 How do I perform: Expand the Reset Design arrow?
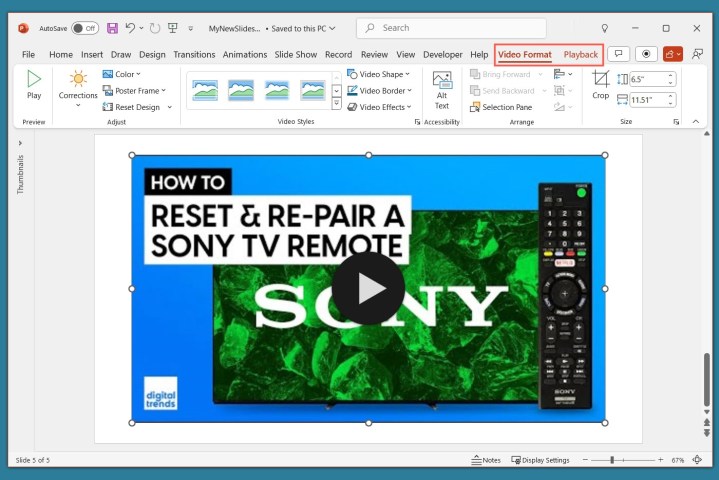click(170, 107)
